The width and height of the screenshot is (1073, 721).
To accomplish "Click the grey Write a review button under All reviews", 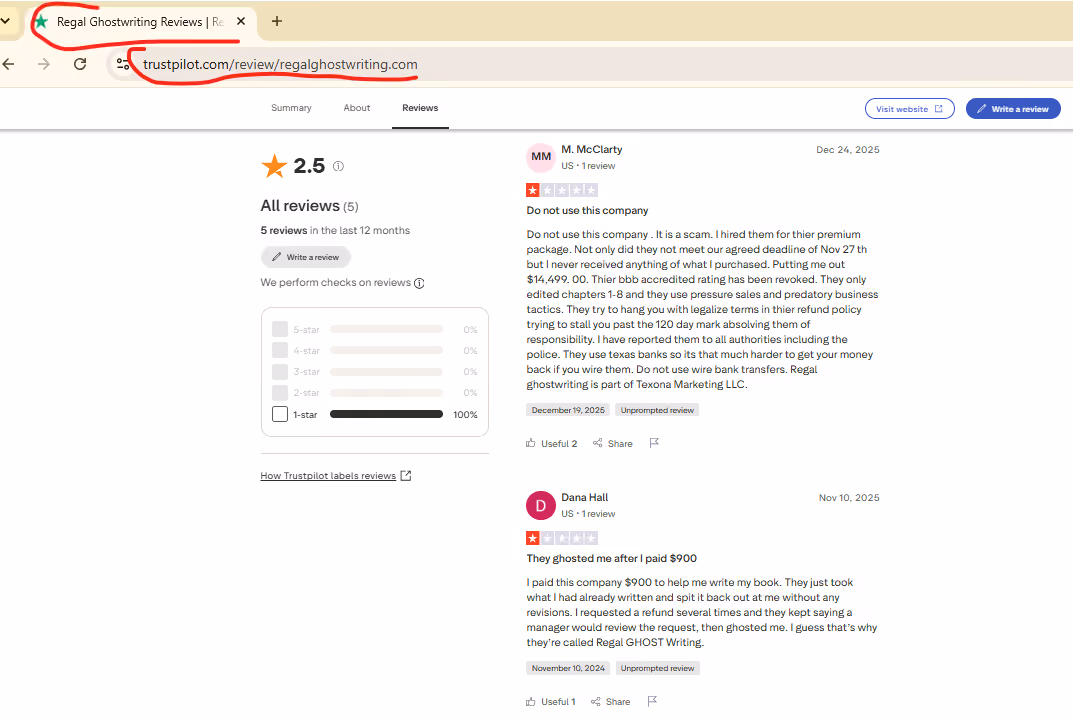I will 305,257.
